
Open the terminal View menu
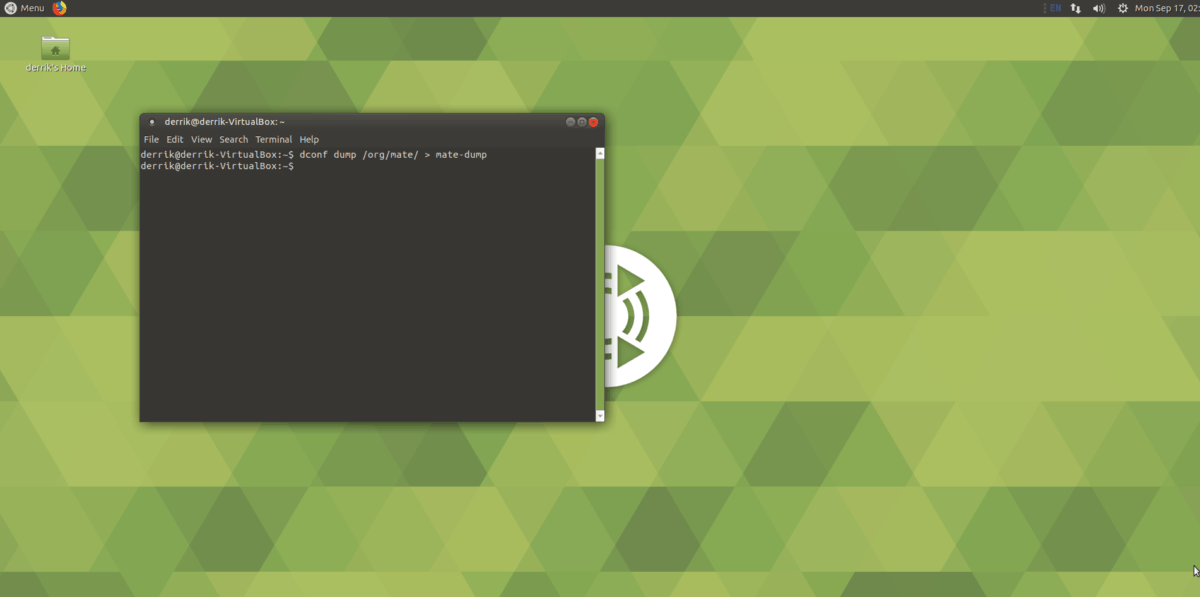tap(202, 140)
